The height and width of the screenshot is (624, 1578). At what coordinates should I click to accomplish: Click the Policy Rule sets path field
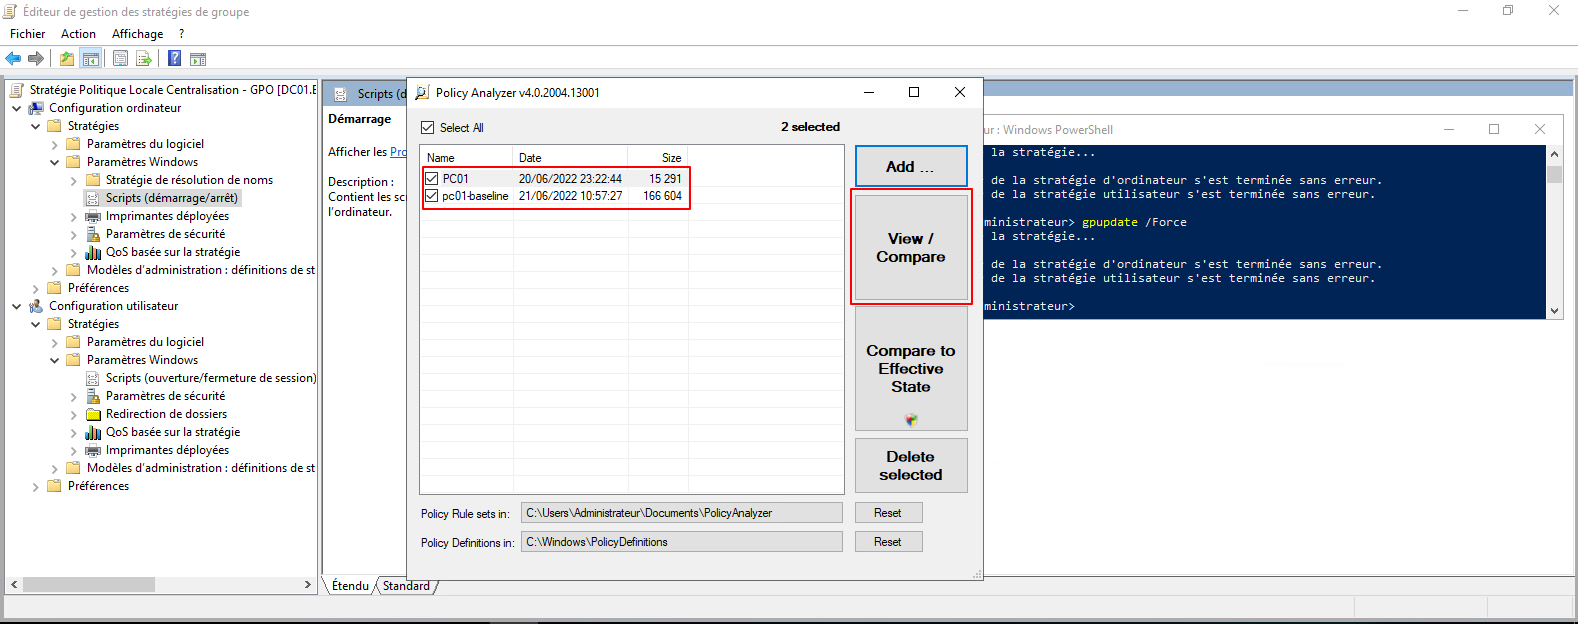pos(681,513)
